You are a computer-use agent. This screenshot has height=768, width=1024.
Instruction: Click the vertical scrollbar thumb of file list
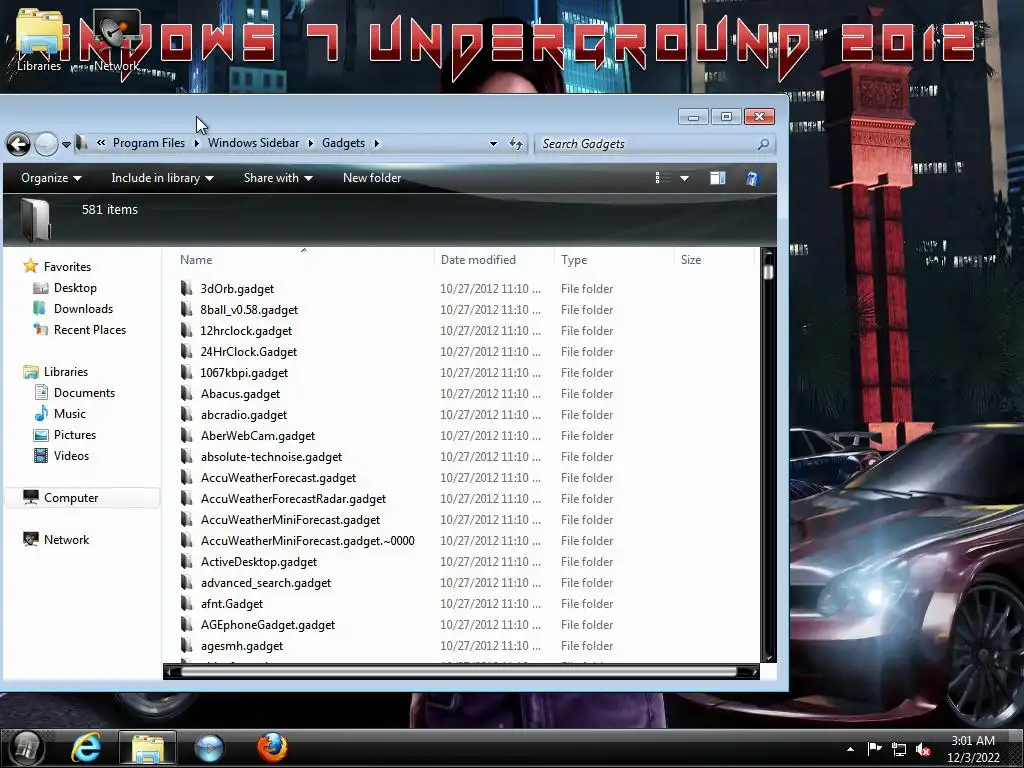coord(768,270)
